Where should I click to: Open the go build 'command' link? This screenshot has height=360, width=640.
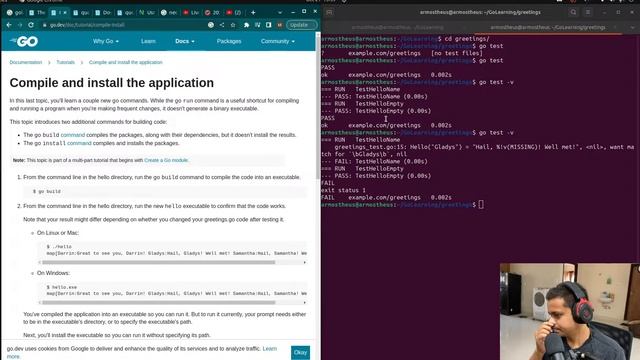(x=73, y=135)
